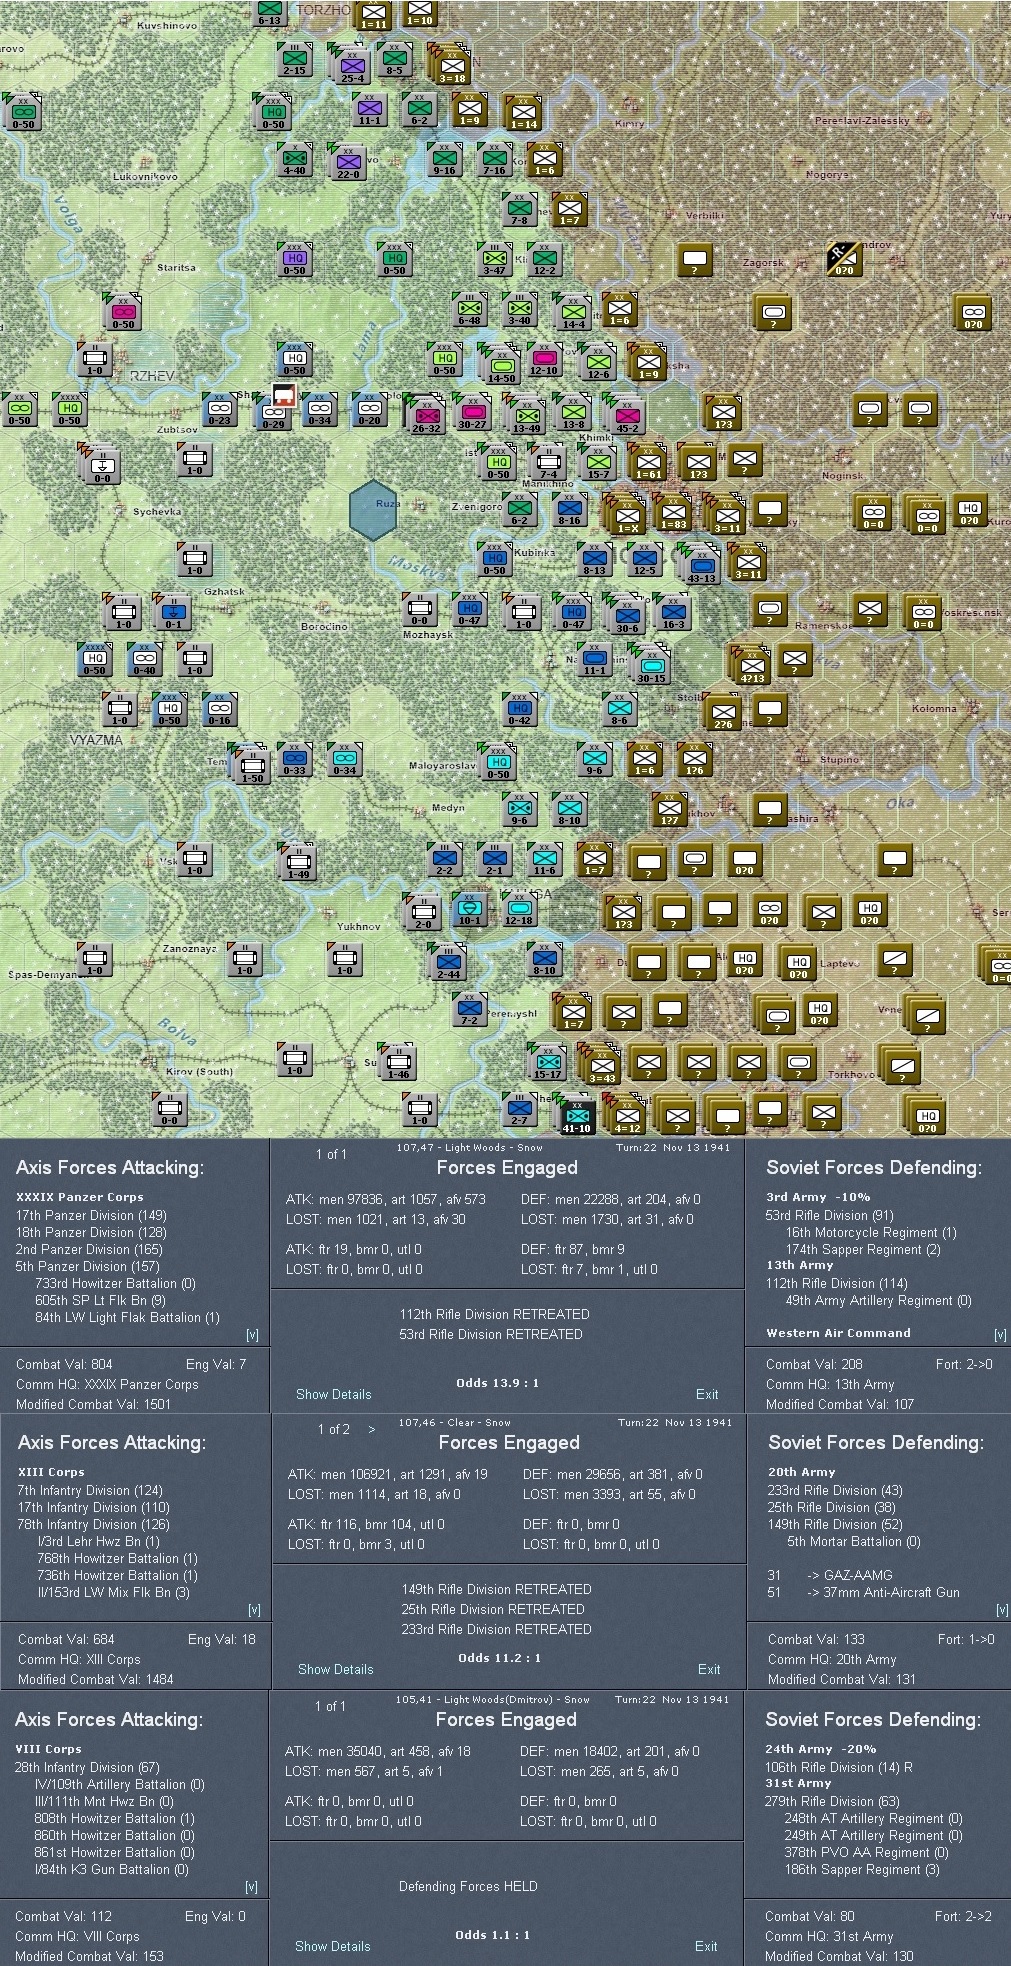Viewport: 1011px width, 1966px height.
Task: Click 279th Rifle Division (63) entry
Action: 832,1801
